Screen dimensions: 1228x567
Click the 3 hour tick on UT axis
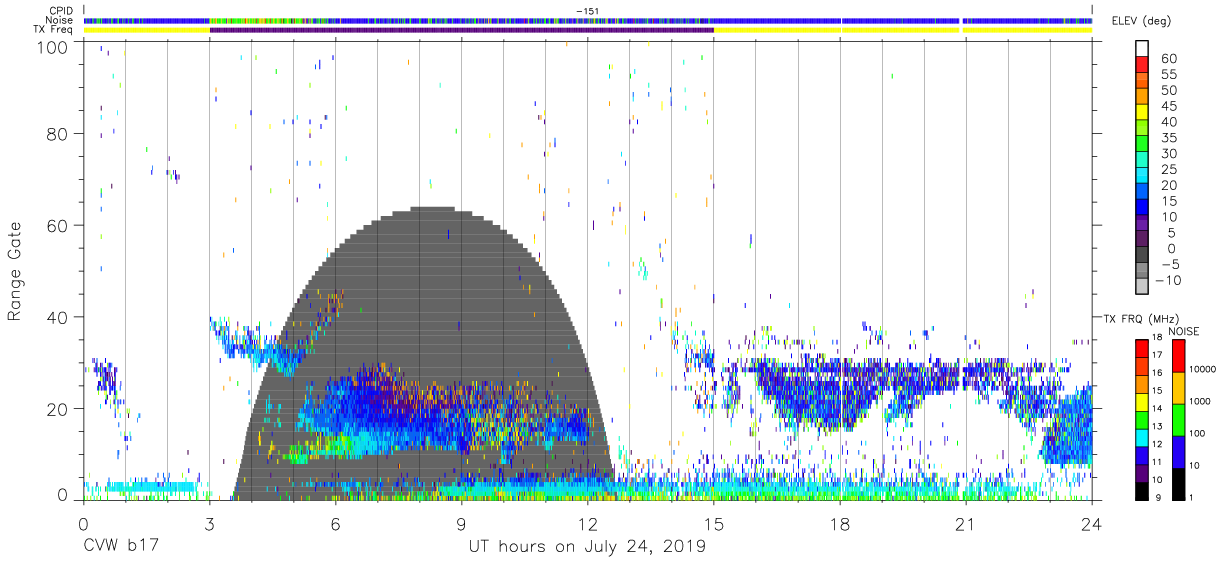coord(209,522)
